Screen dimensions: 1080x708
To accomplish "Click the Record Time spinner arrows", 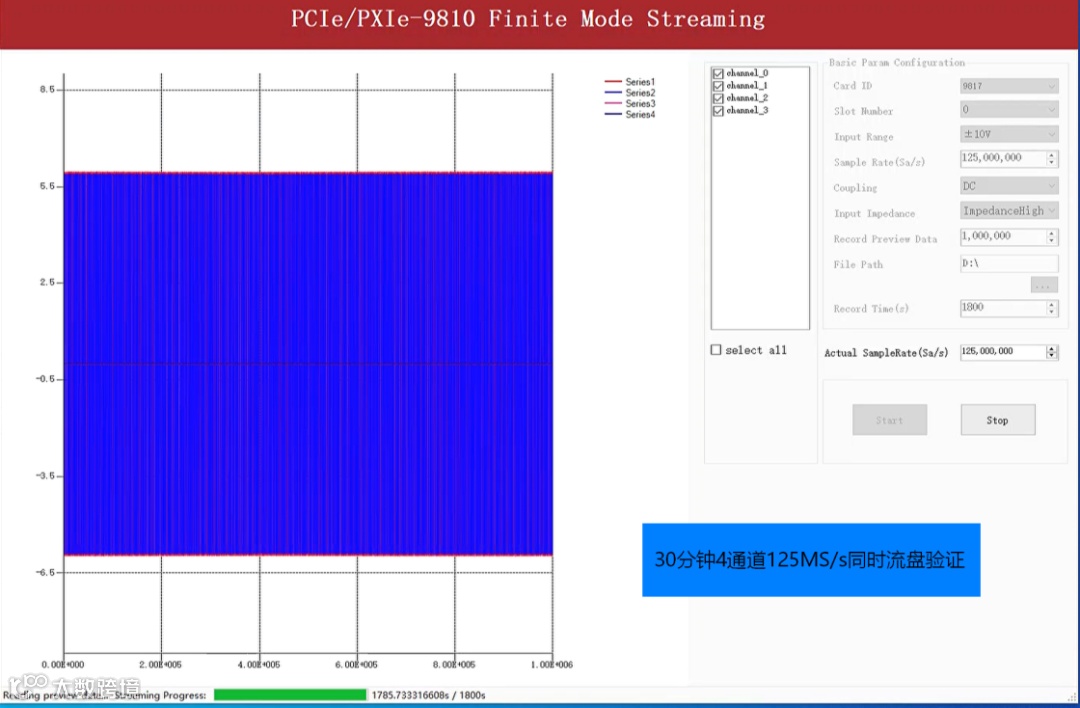I will [1052, 308].
